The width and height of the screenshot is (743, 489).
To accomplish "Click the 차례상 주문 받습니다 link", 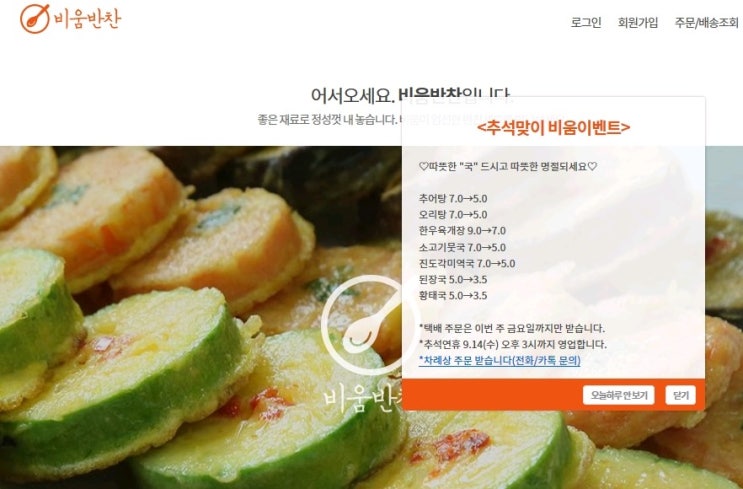I will click(x=499, y=360).
